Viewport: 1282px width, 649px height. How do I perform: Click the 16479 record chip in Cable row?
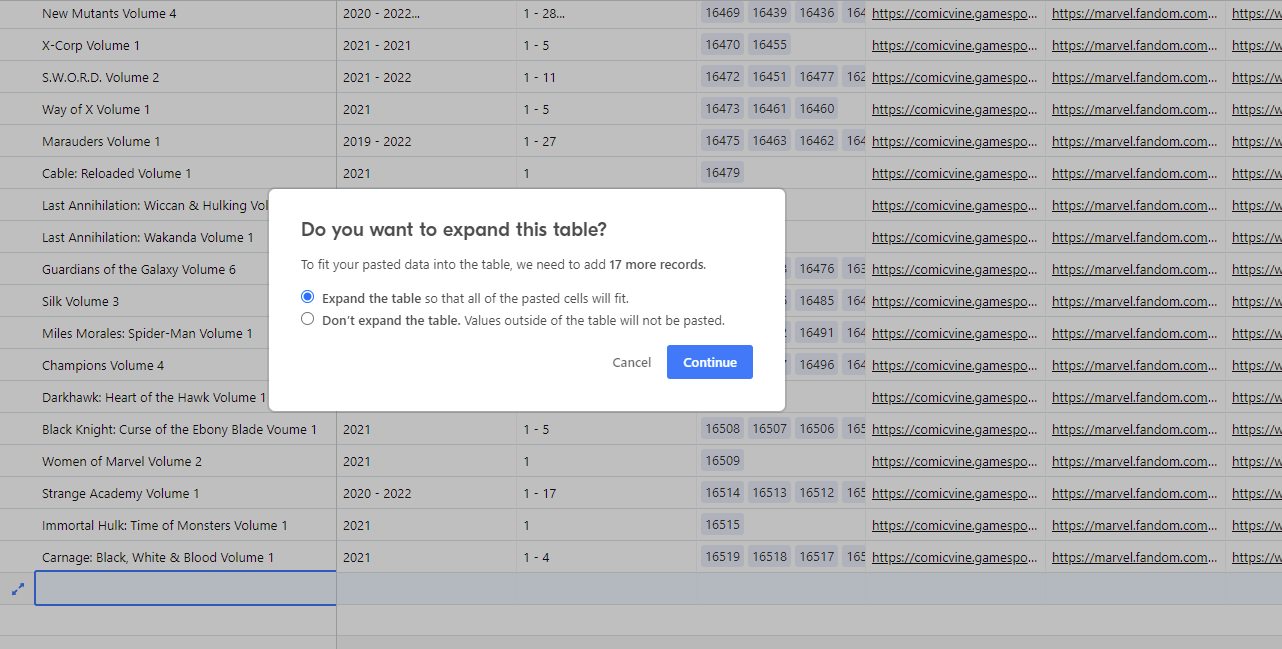pyautogui.click(x=722, y=172)
